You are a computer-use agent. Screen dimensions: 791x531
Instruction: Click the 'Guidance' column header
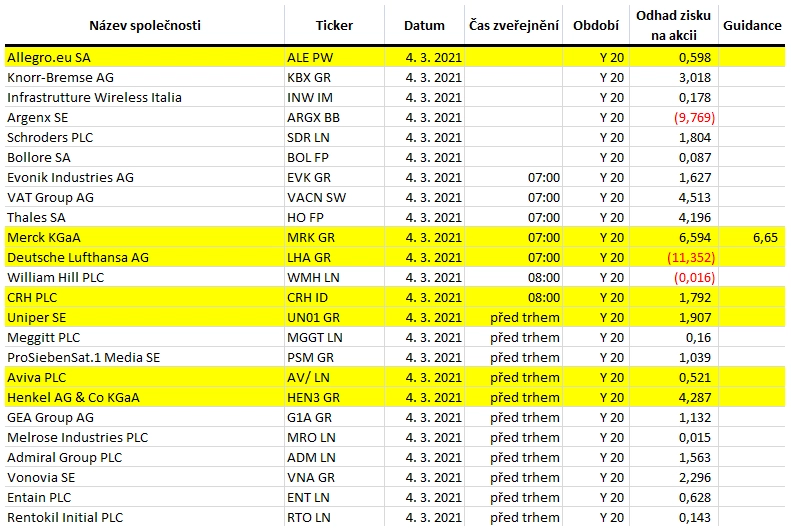752,26
